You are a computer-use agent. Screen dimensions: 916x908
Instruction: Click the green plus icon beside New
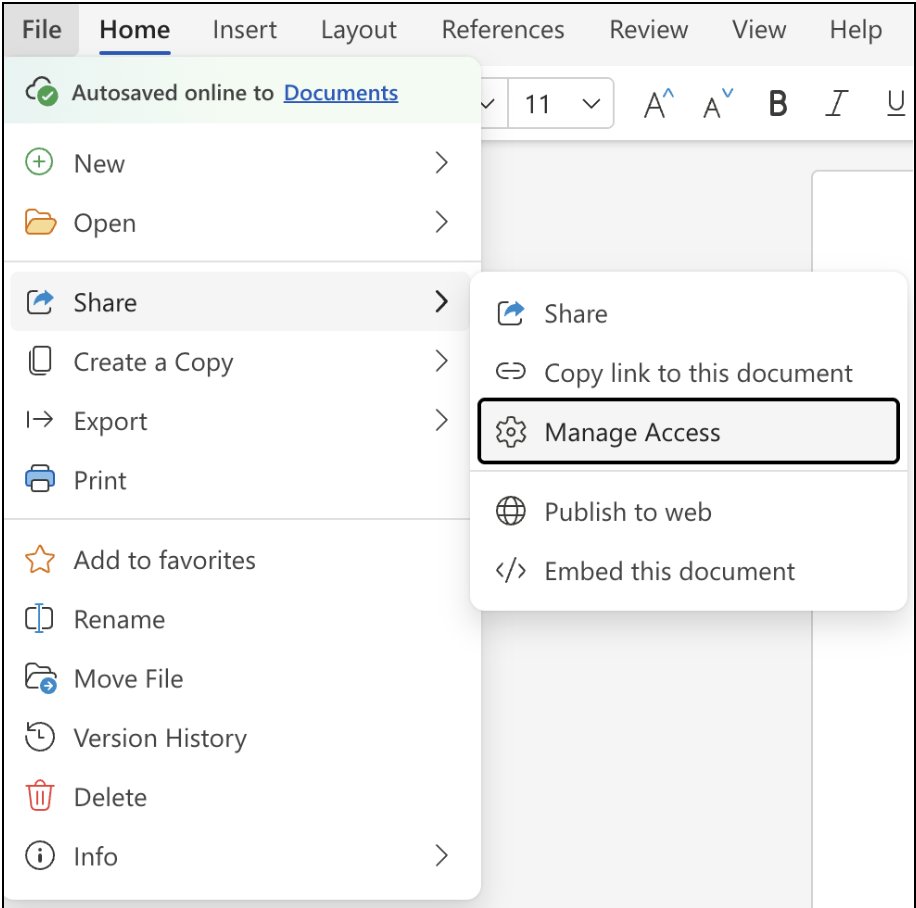click(39, 162)
